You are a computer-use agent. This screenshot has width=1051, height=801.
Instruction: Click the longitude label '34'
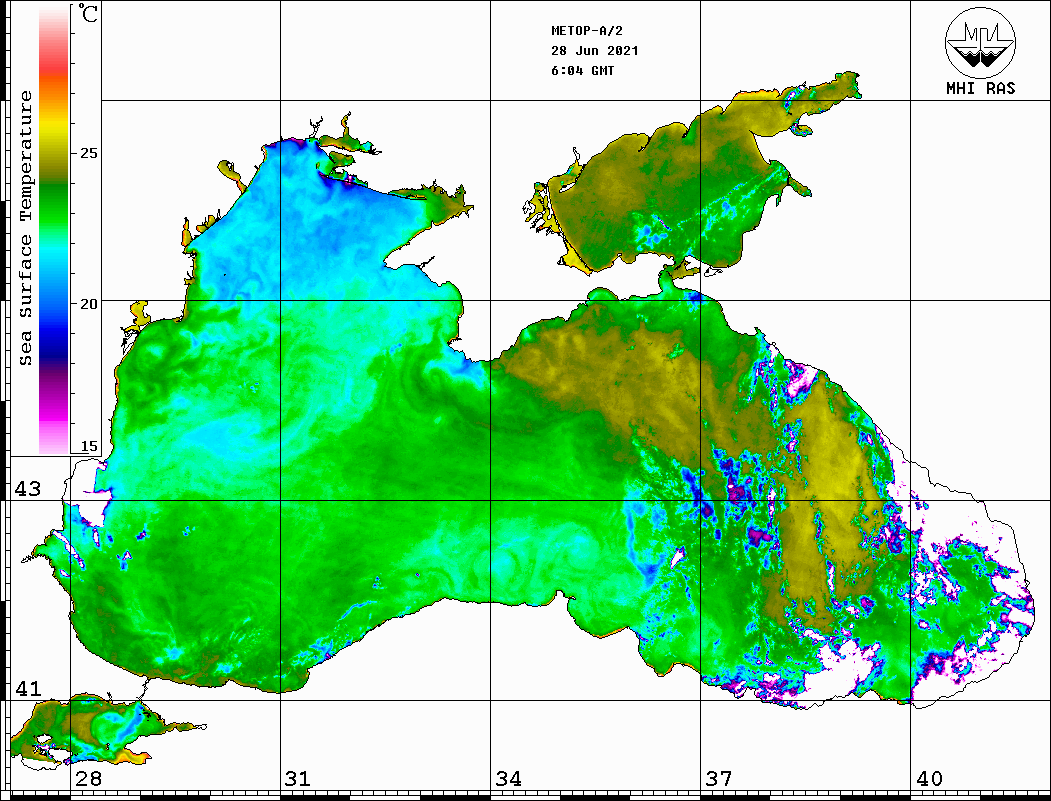tap(508, 778)
